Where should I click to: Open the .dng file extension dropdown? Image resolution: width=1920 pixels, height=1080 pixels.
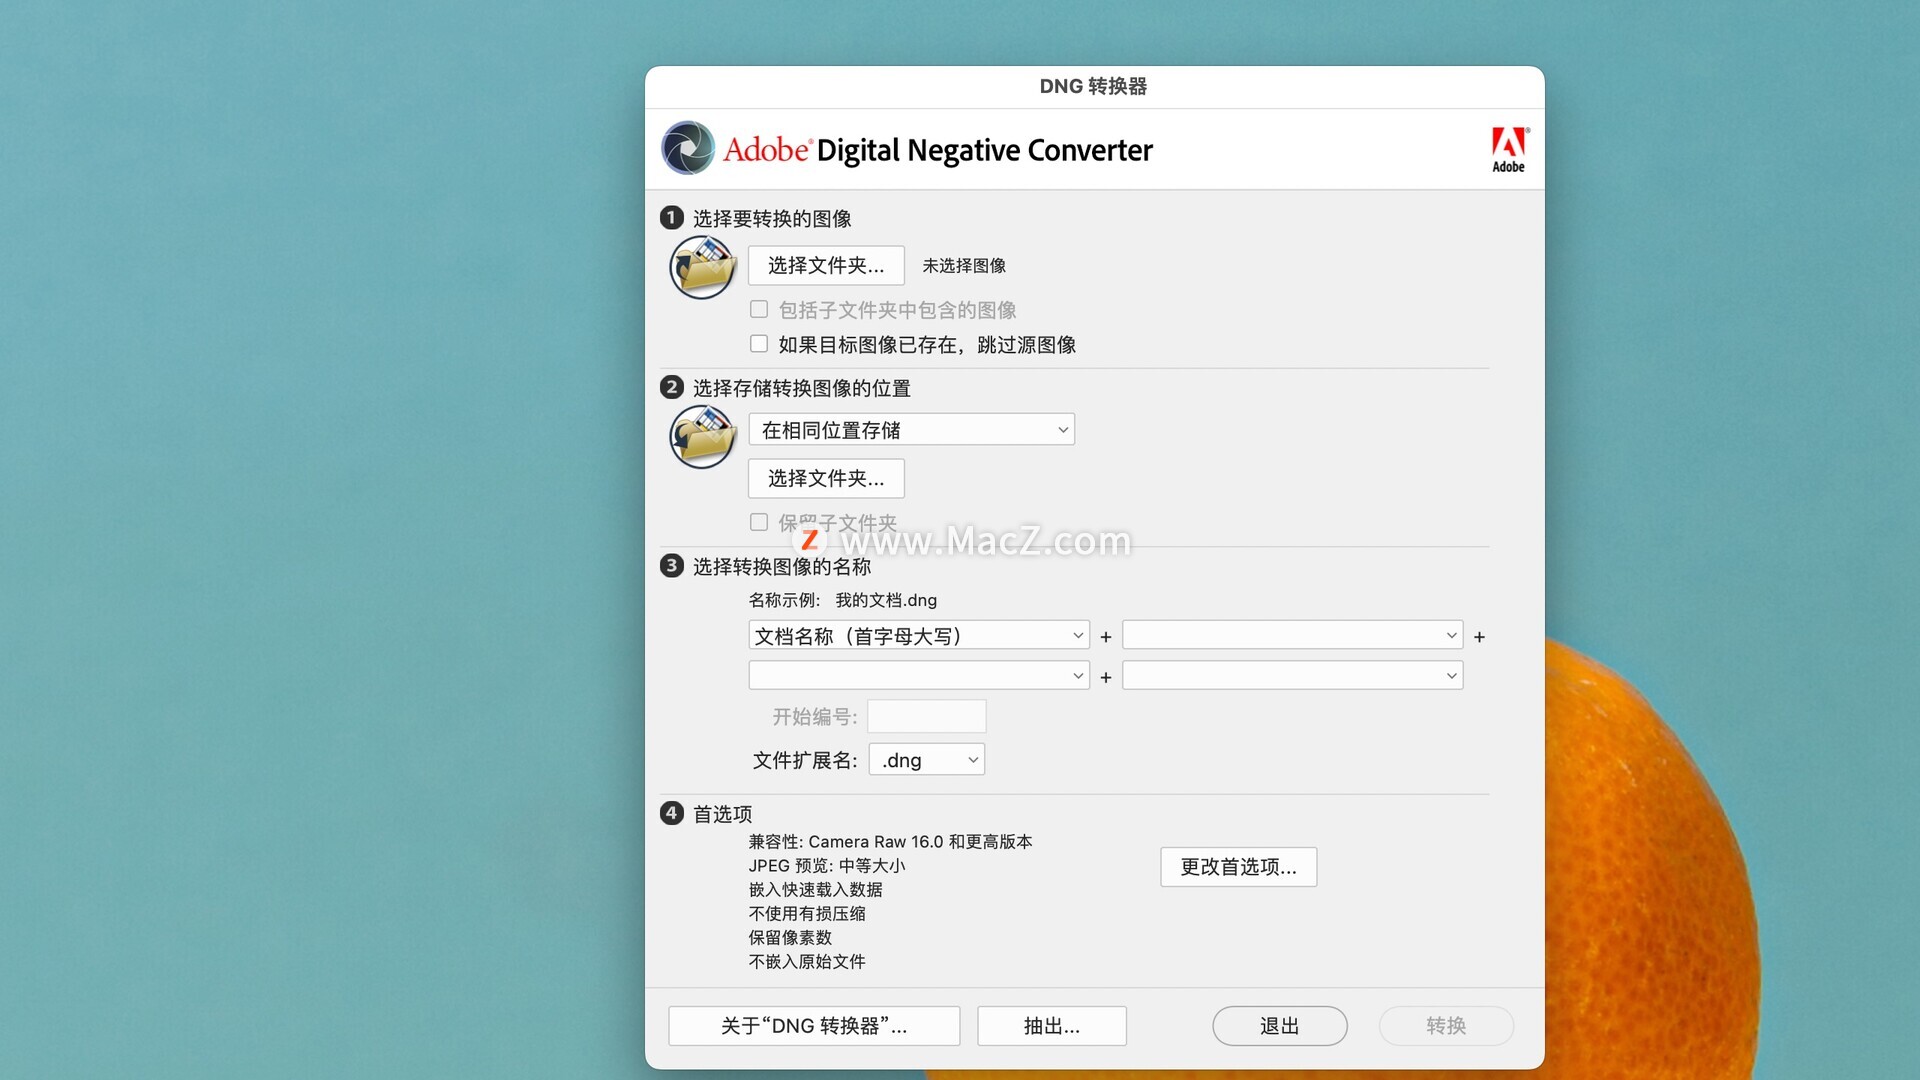(x=926, y=760)
